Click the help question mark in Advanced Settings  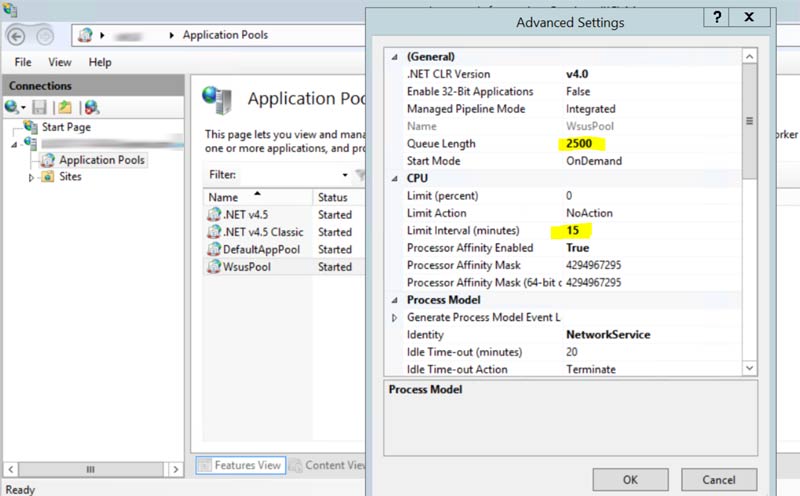(x=716, y=17)
